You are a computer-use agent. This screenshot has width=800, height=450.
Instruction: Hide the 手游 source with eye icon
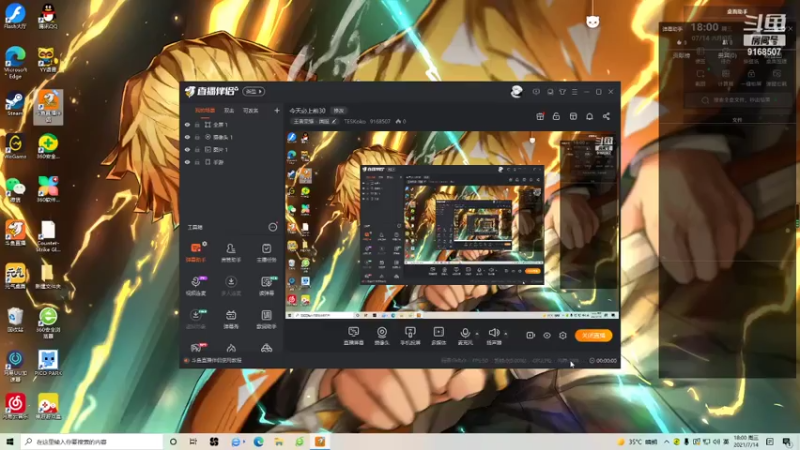pyautogui.click(x=187, y=162)
